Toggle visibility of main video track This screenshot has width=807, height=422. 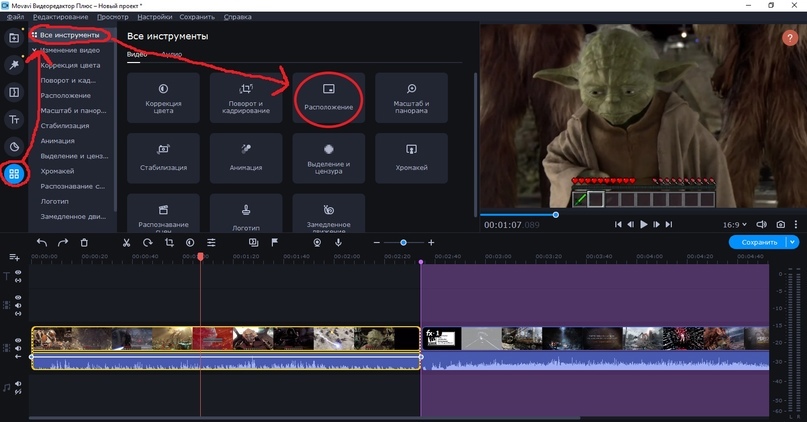pos(18,341)
